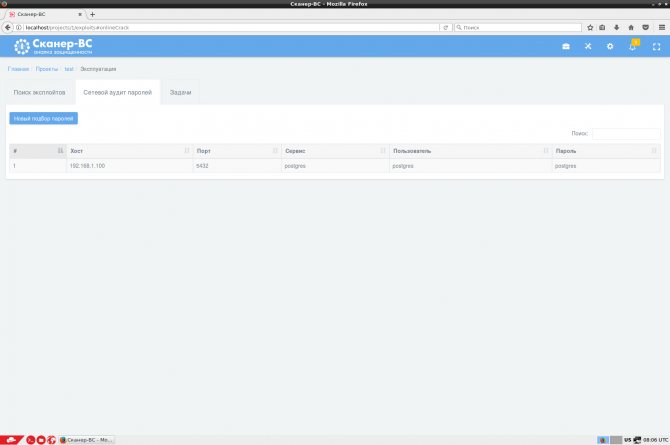Click network status icon in system tray
The height and width of the screenshot is (445, 670).
637,440
